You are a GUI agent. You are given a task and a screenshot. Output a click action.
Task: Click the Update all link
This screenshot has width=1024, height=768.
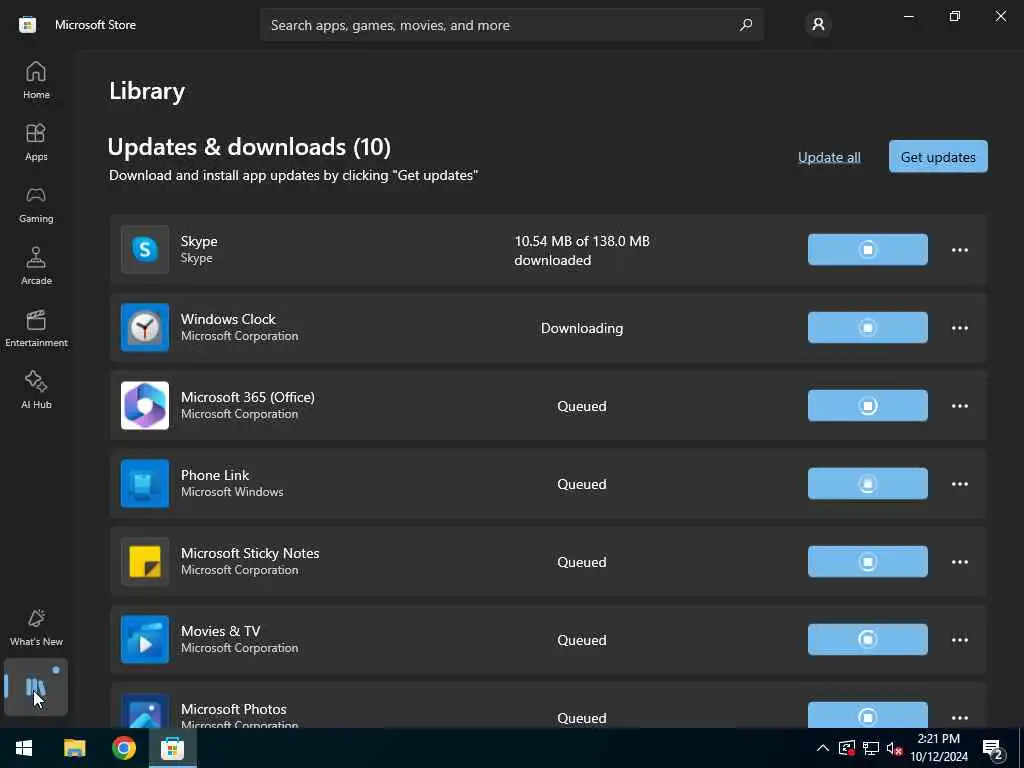829,157
